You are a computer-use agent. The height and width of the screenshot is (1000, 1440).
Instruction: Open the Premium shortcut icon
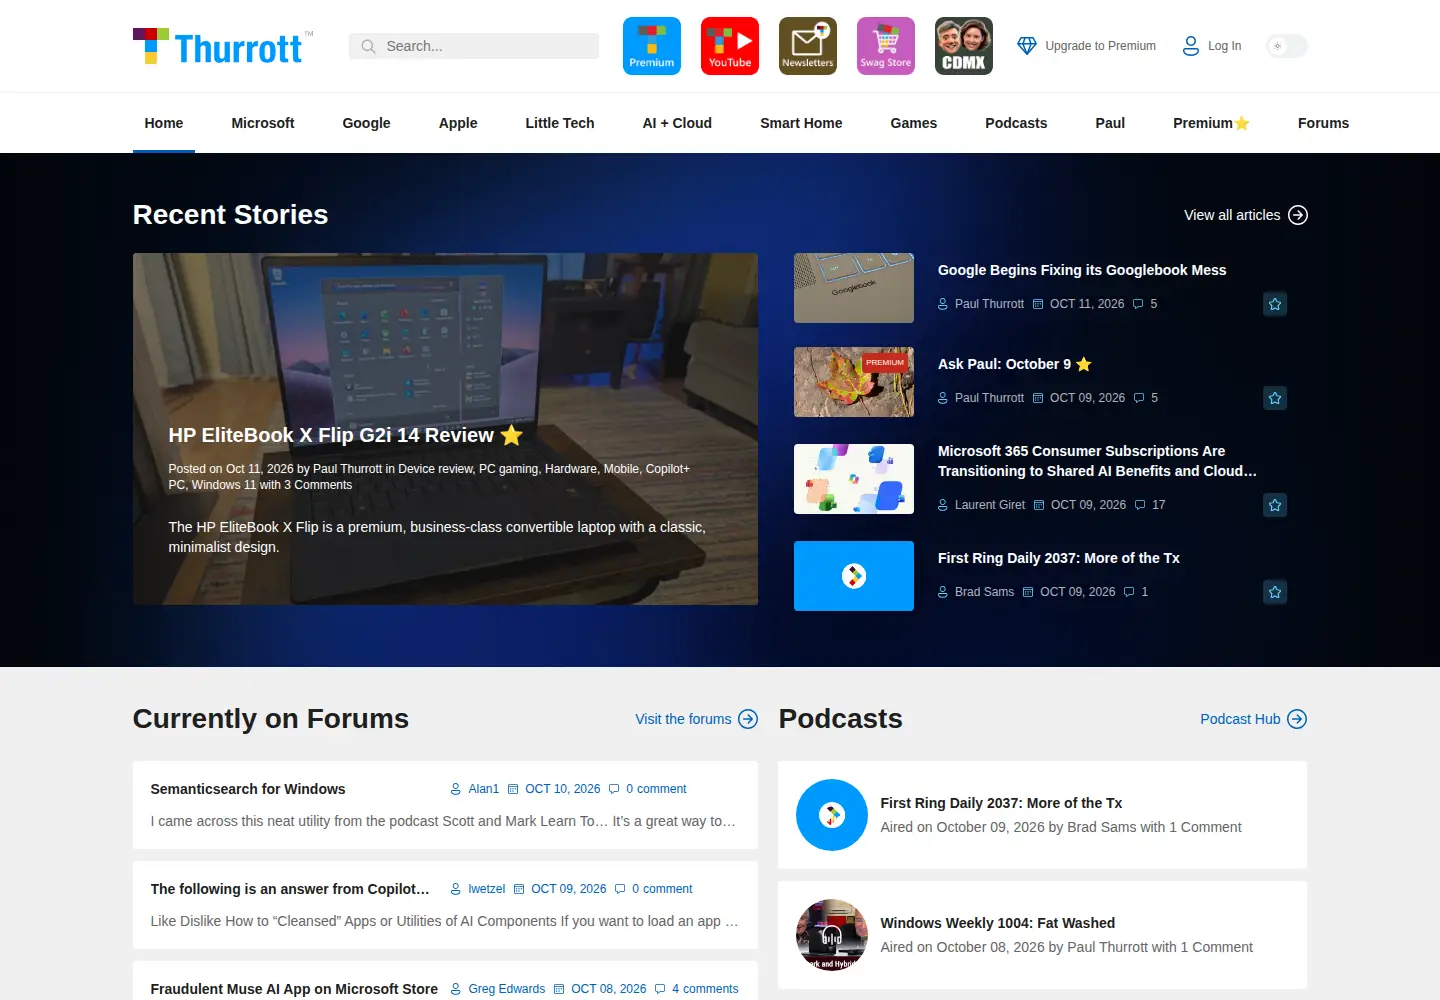click(x=652, y=46)
